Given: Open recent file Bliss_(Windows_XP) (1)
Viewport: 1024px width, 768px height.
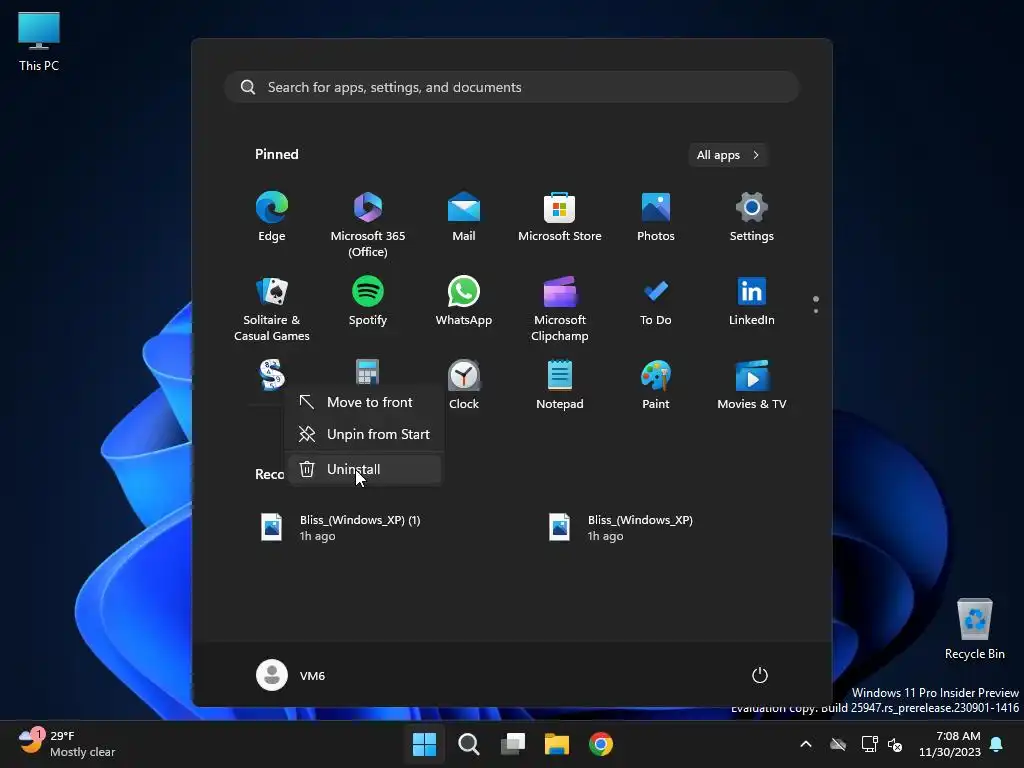Looking at the screenshot, I should point(341,528).
